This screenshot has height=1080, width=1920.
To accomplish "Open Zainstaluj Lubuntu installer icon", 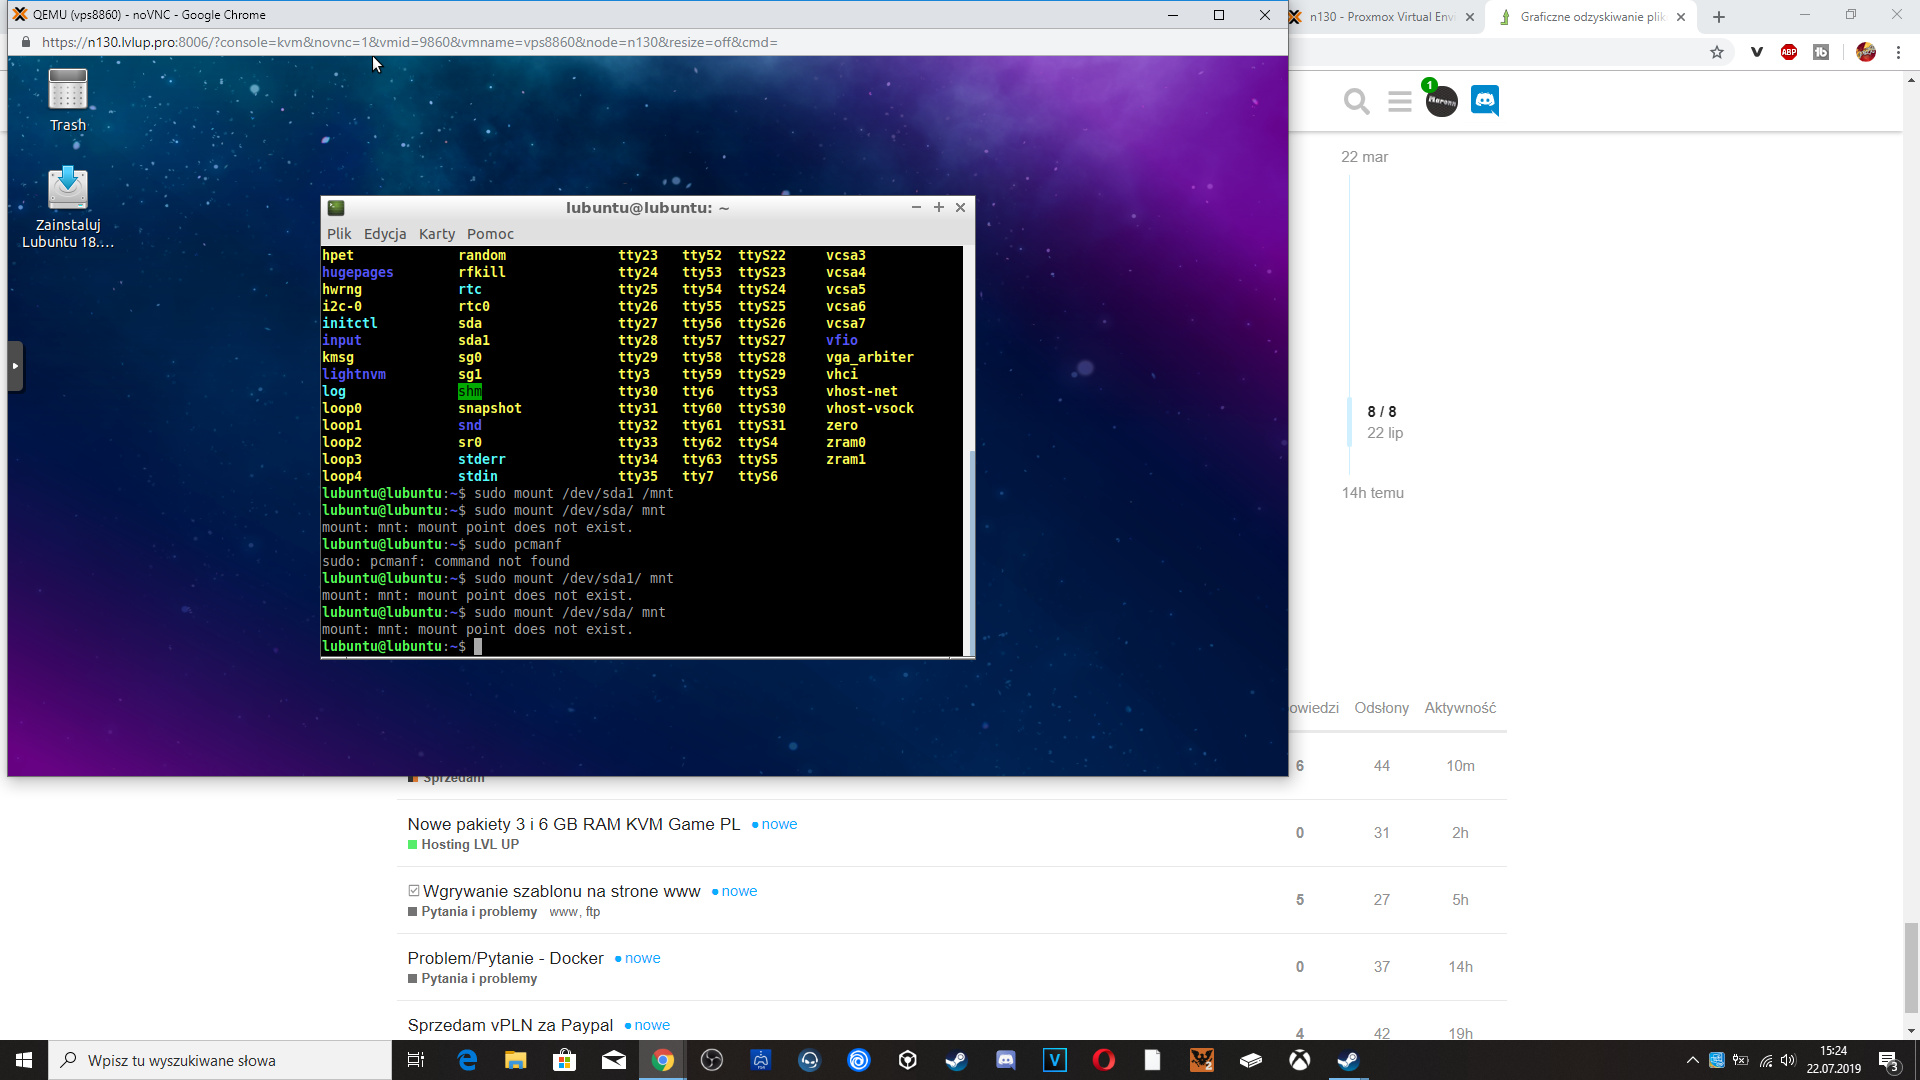I will click(68, 190).
